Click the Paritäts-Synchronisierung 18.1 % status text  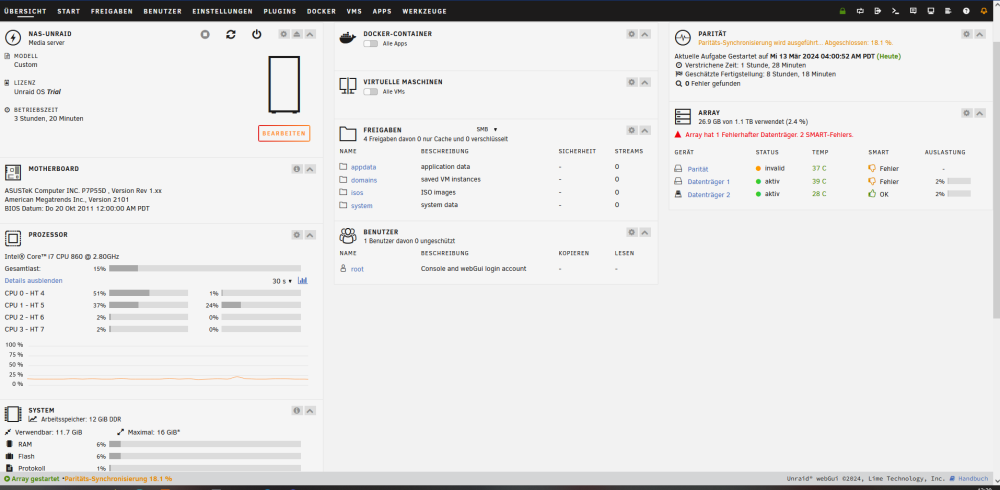119,479
